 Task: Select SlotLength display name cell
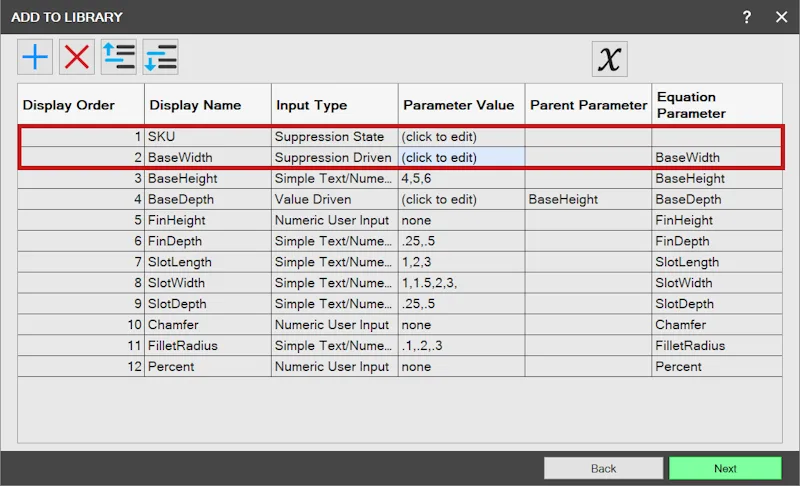[208, 262]
